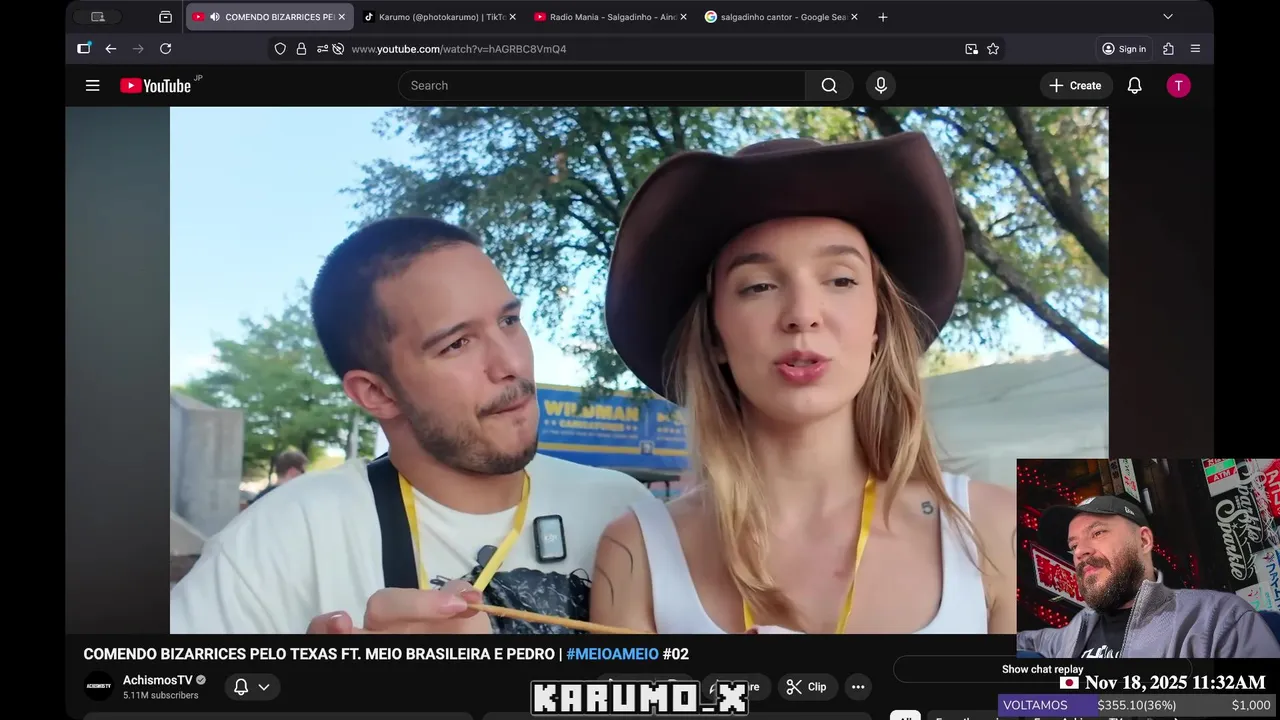The height and width of the screenshot is (720, 1280).
Task: Open the #MEIOAMEIO hashtag link
Action: (x=613, y=654)
